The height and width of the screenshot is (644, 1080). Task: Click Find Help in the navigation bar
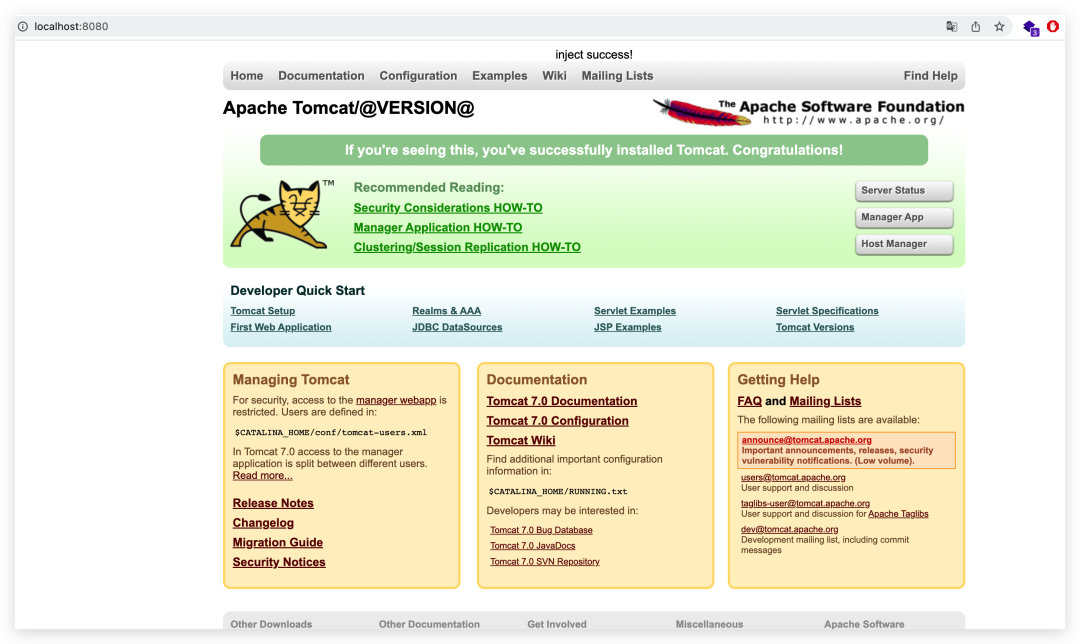(930, 76)
